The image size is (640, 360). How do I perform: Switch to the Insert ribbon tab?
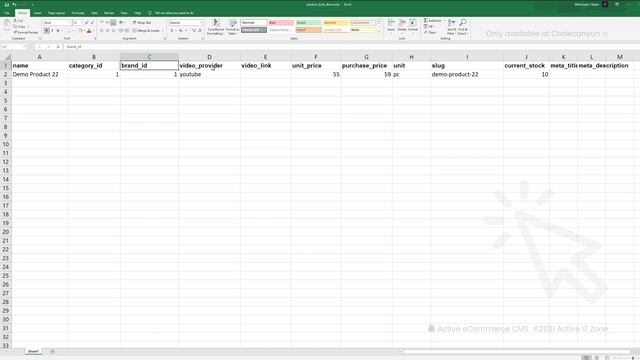click(37, 13)
